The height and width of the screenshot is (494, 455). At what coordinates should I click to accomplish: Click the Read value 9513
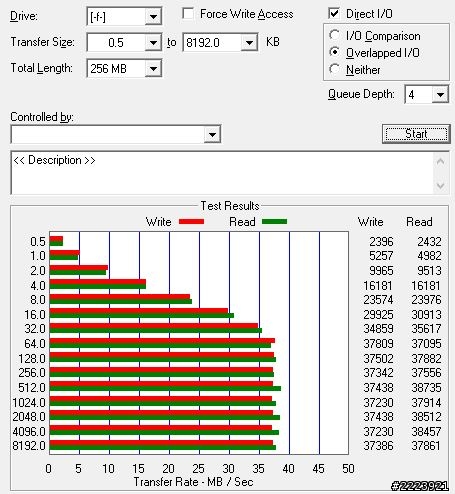click(429, 270)
